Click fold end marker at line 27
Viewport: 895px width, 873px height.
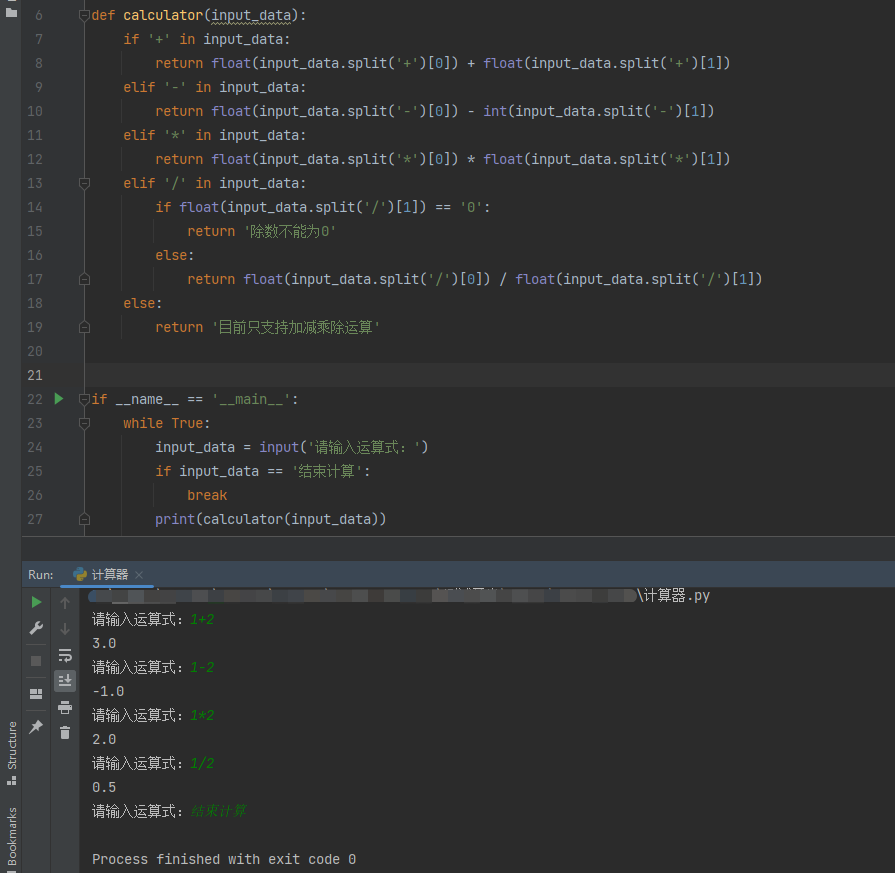pos(84,519)
